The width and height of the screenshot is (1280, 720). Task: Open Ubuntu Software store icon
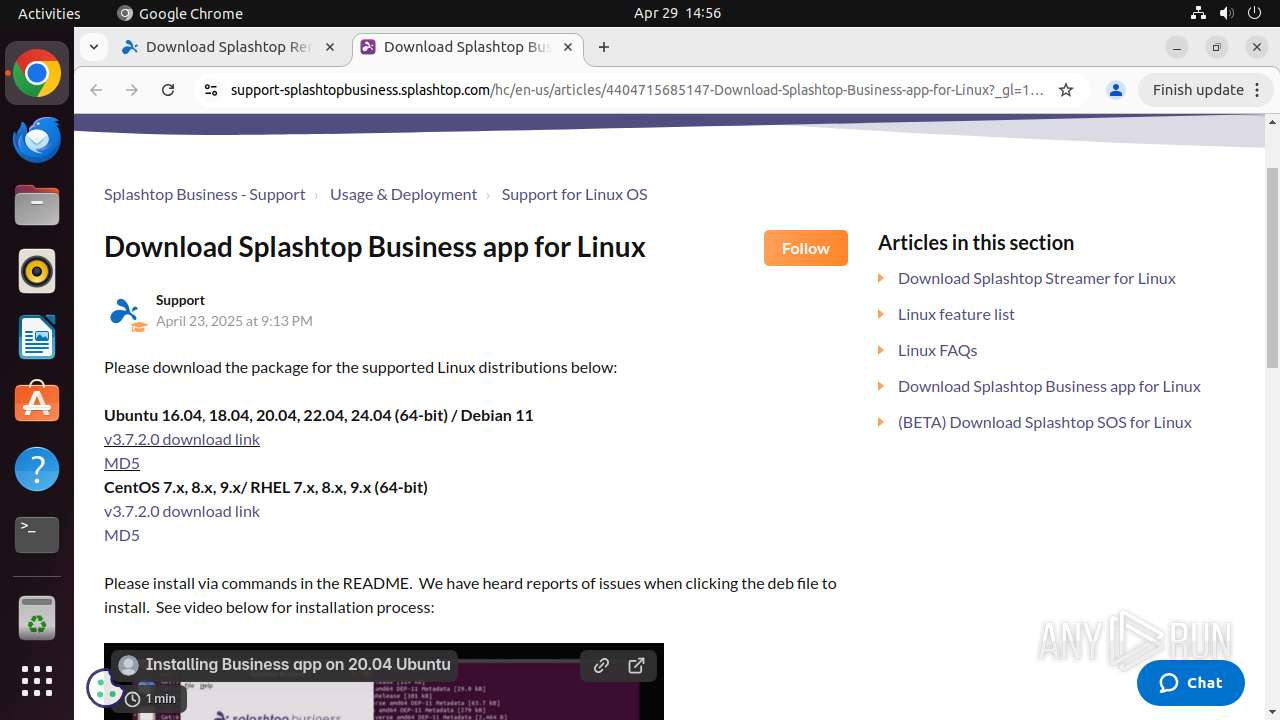pos(37,403)
